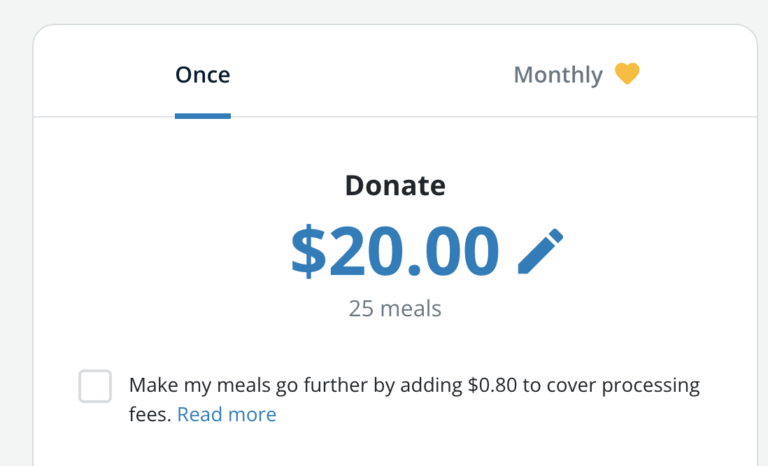The image size is (768, 466).
Task: Click the number 25 in the meals caption
Action: pyautogui.click(x=361, y=308)
